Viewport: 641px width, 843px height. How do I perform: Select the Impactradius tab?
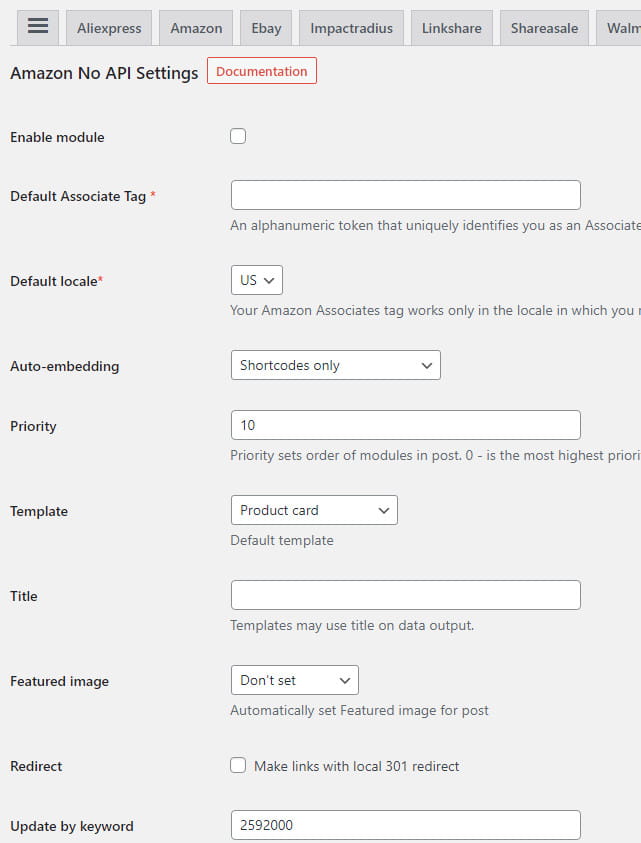pos(352,28)
